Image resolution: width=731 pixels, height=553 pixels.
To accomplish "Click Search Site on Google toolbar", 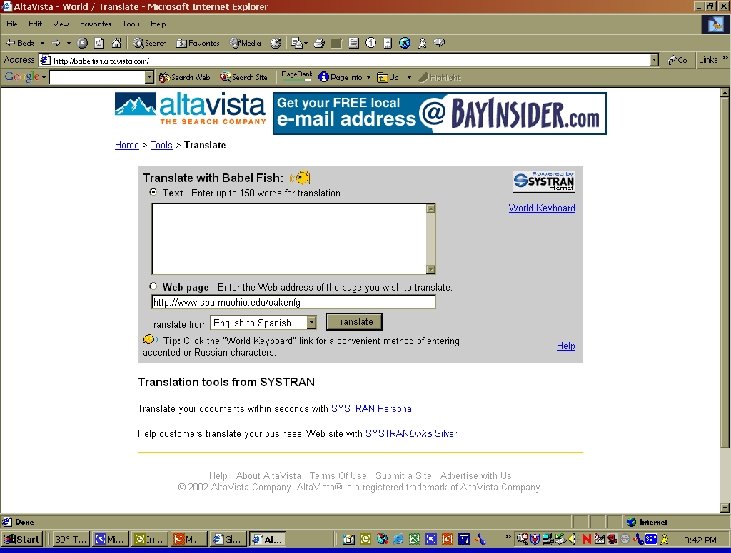I will (244, 77).
